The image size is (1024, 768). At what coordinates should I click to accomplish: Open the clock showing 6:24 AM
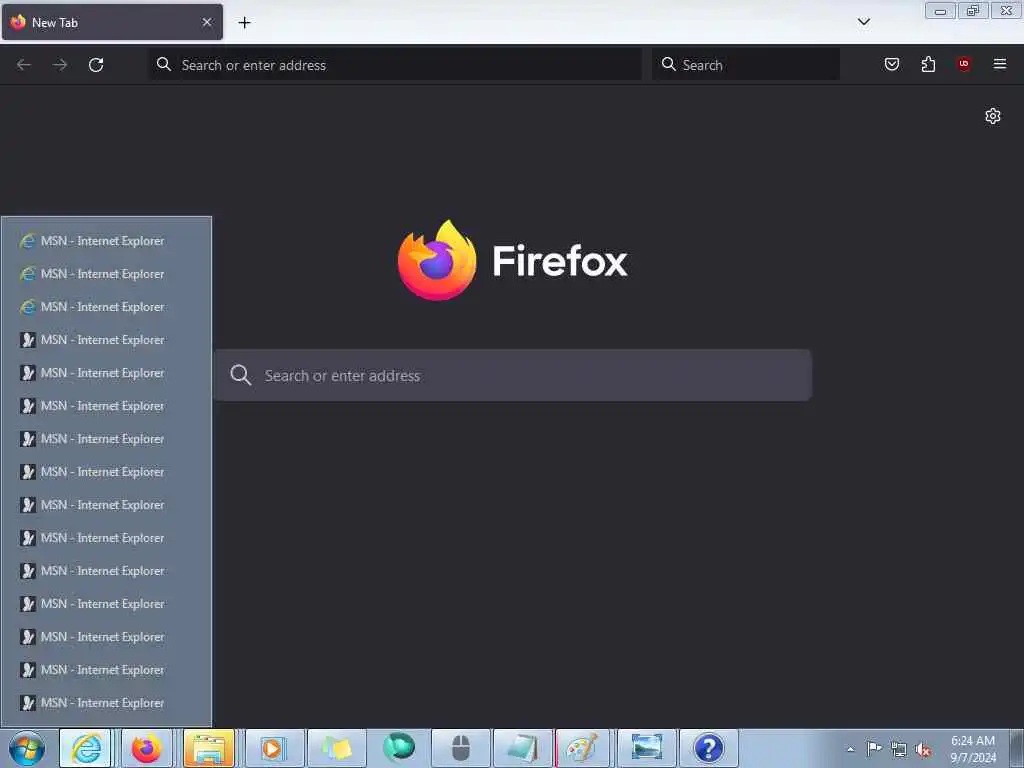973,749
